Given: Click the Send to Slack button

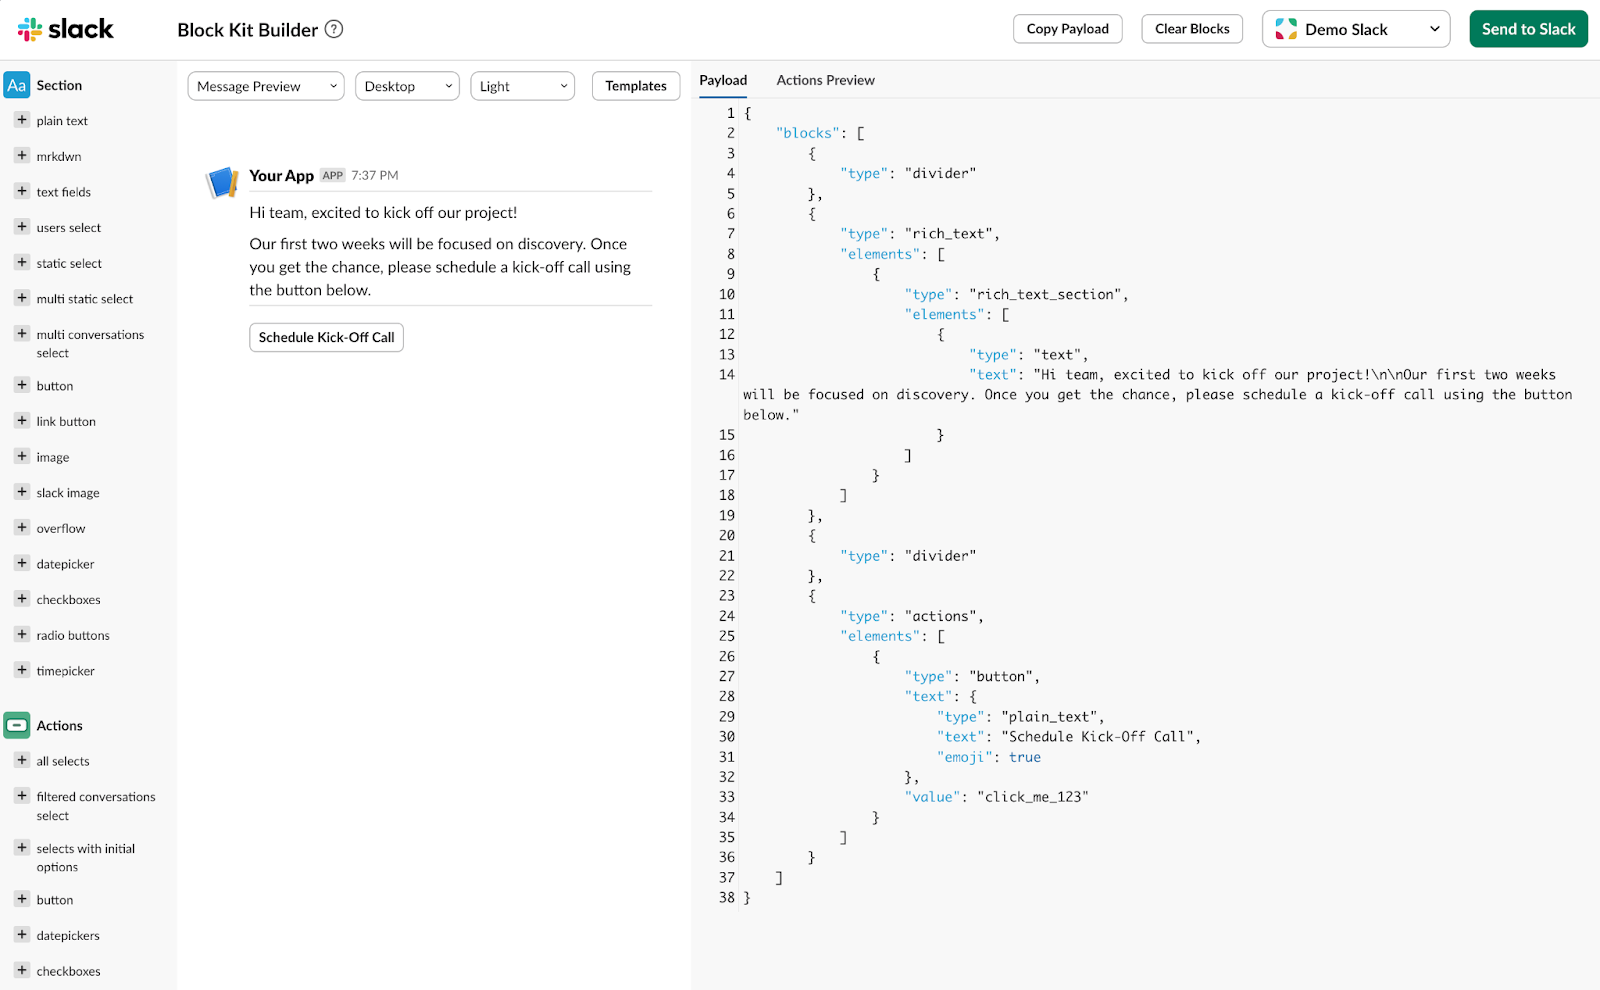Looking at the screenshot, I should [x=1528, y=29].
